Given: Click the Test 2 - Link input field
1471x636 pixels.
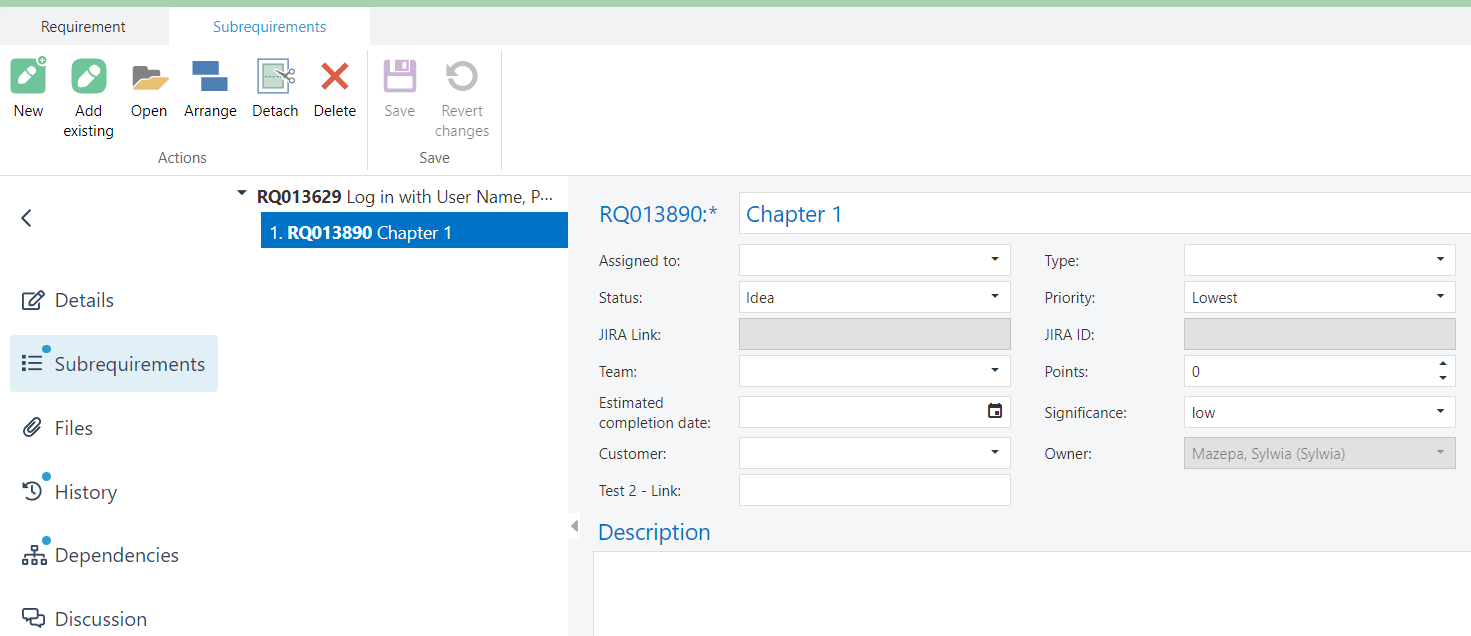Looking at the screenshot, I should click(x=874, y=490).
